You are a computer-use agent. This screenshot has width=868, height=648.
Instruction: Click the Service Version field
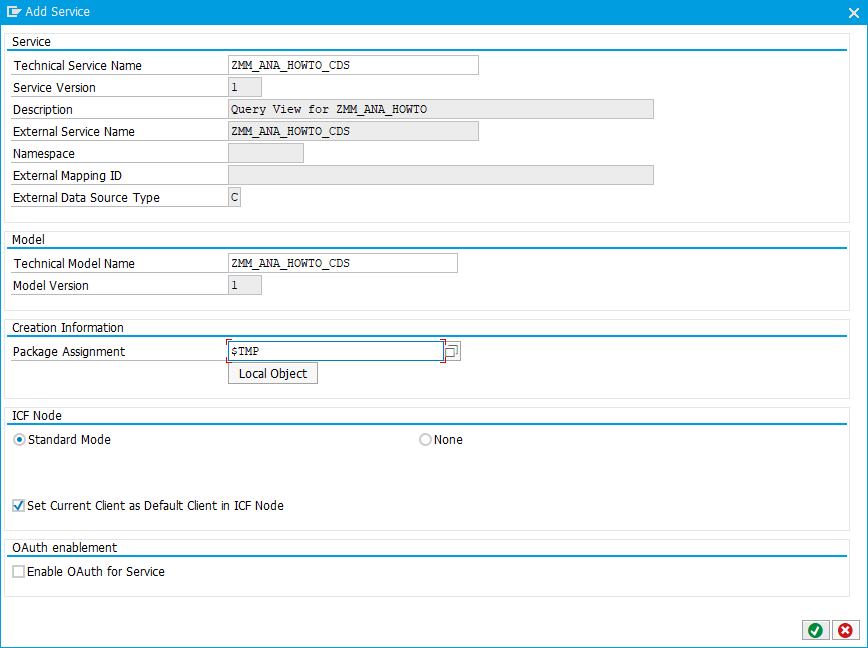pos(245,87)
